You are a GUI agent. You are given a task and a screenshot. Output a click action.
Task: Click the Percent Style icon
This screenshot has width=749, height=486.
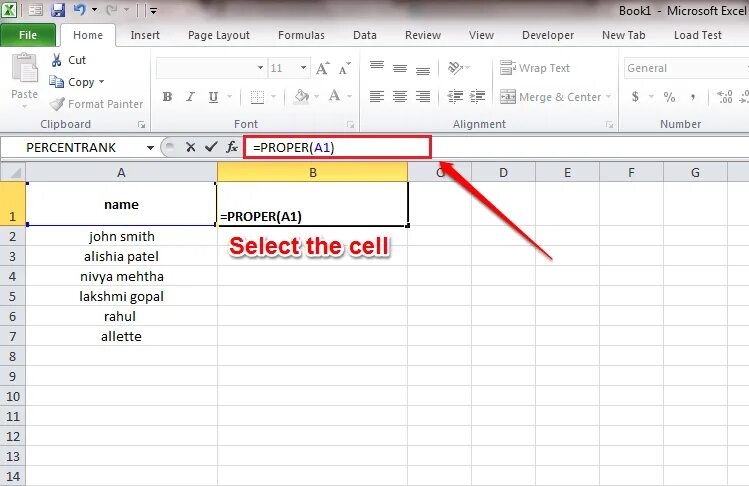tap(669, 97)
